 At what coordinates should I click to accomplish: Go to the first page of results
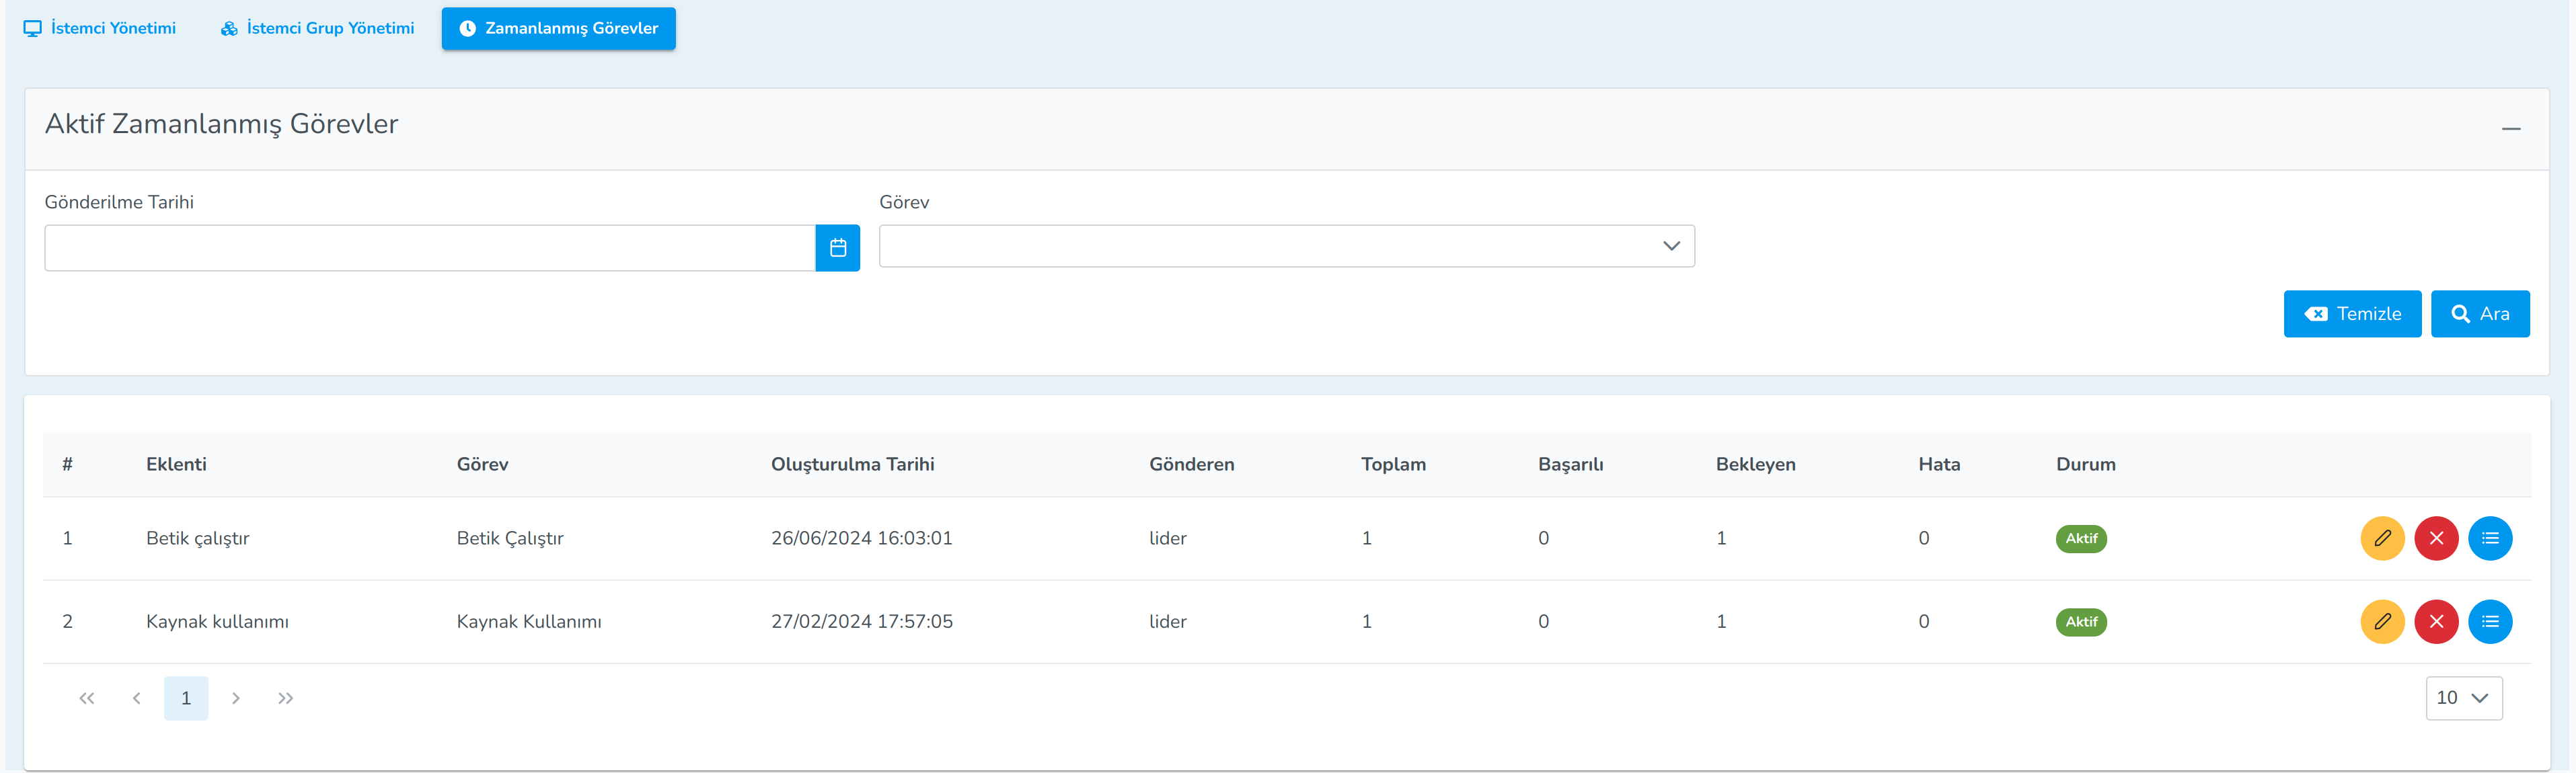pyautogui.click(x=87, y=697)
